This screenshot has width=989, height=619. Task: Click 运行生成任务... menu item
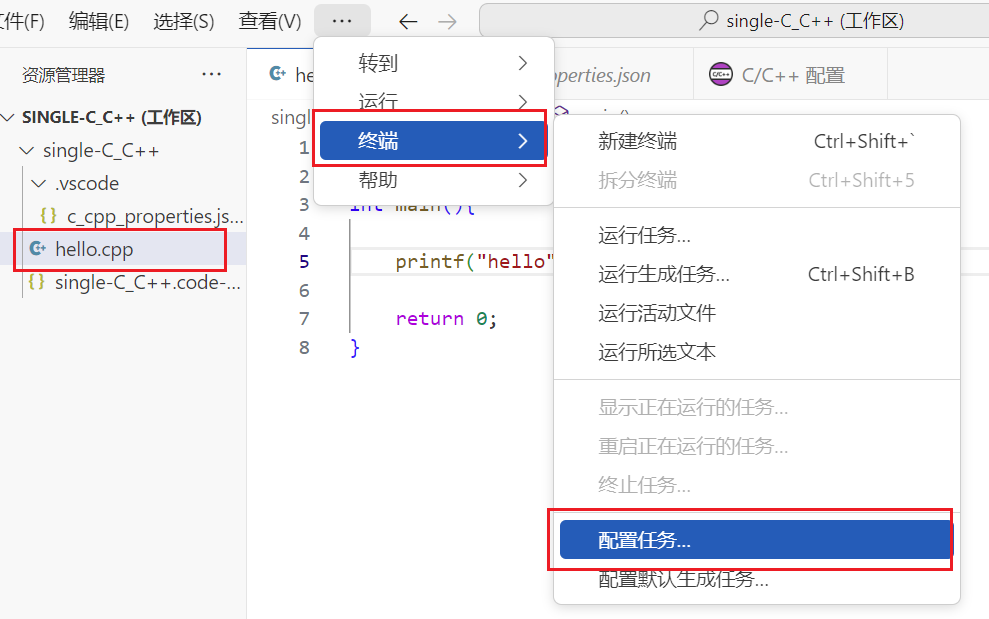[664, 274]
